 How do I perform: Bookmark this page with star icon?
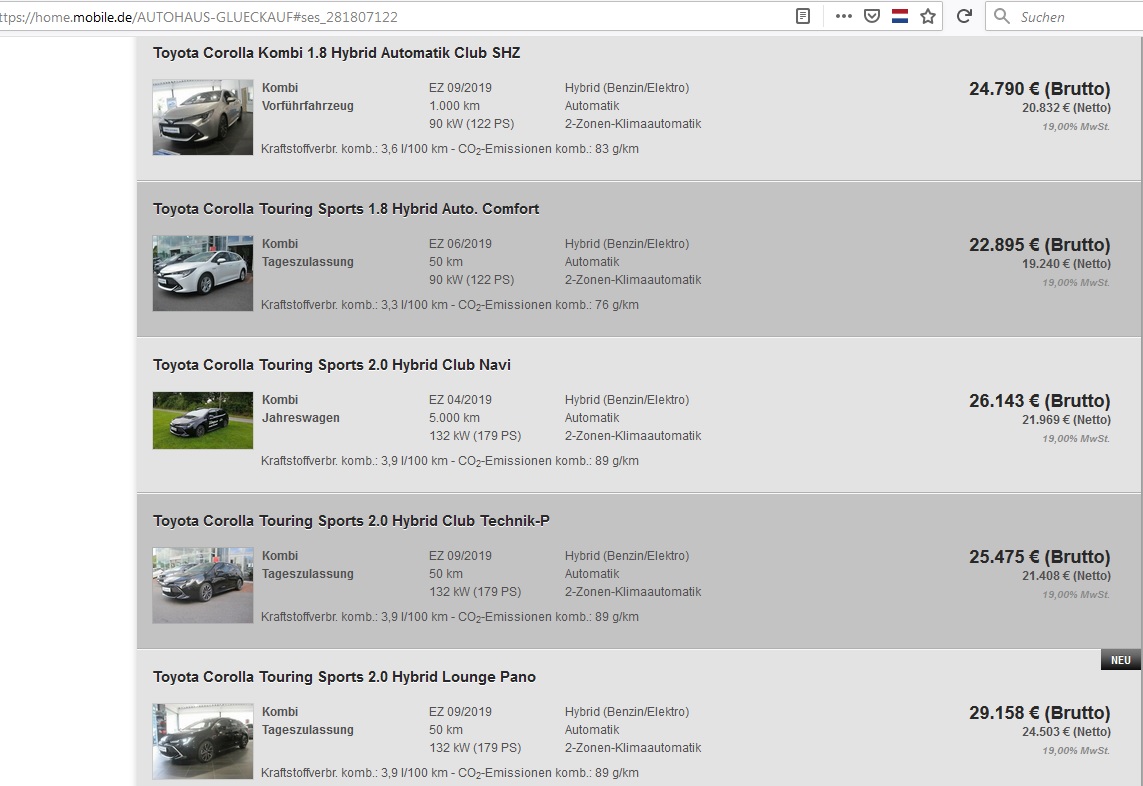pyautogui.click(x=927, y=16)
